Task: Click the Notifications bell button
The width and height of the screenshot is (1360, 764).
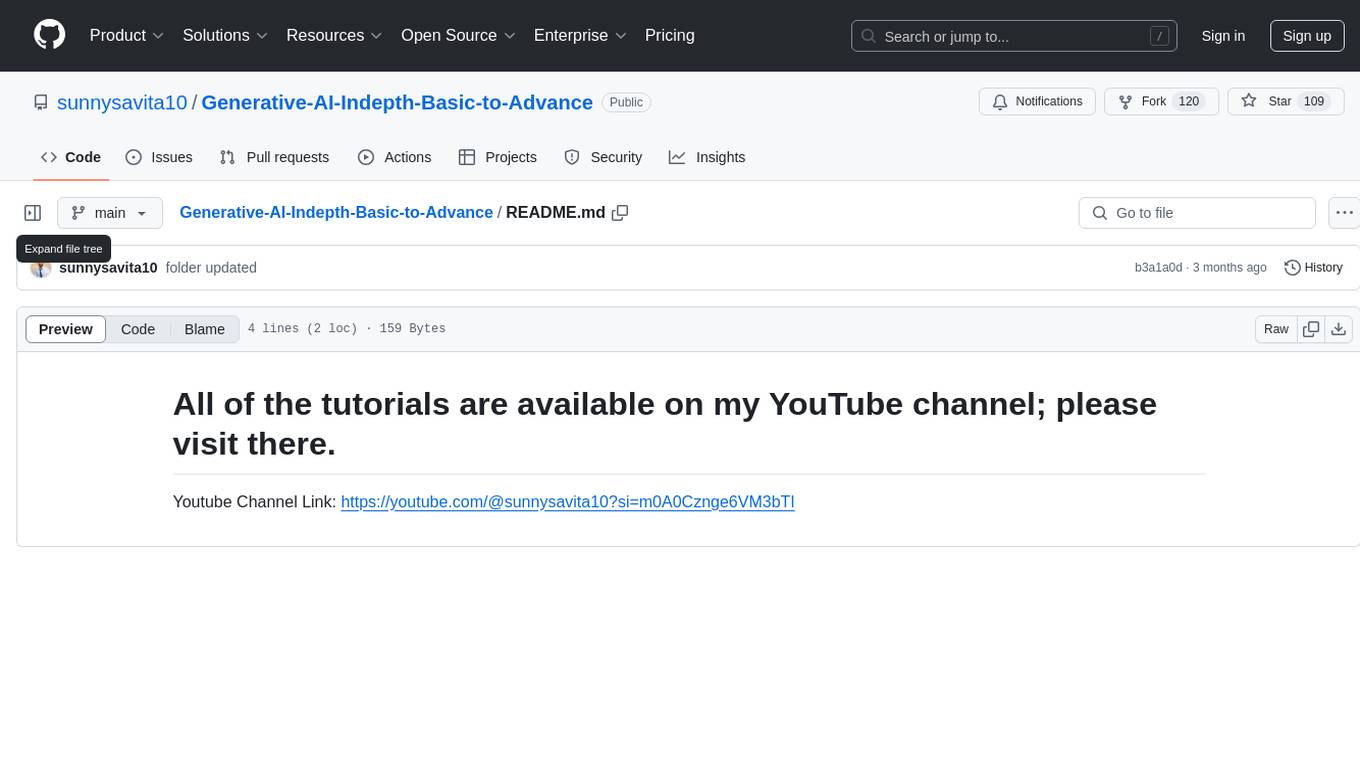Action: click(1037, 102)
